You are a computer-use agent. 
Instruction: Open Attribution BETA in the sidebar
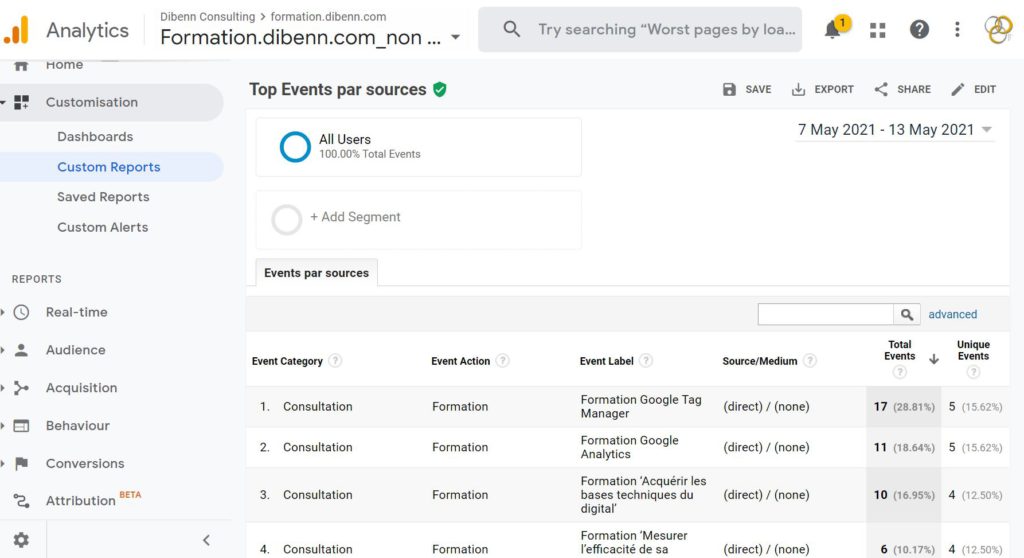click(93, 501)
